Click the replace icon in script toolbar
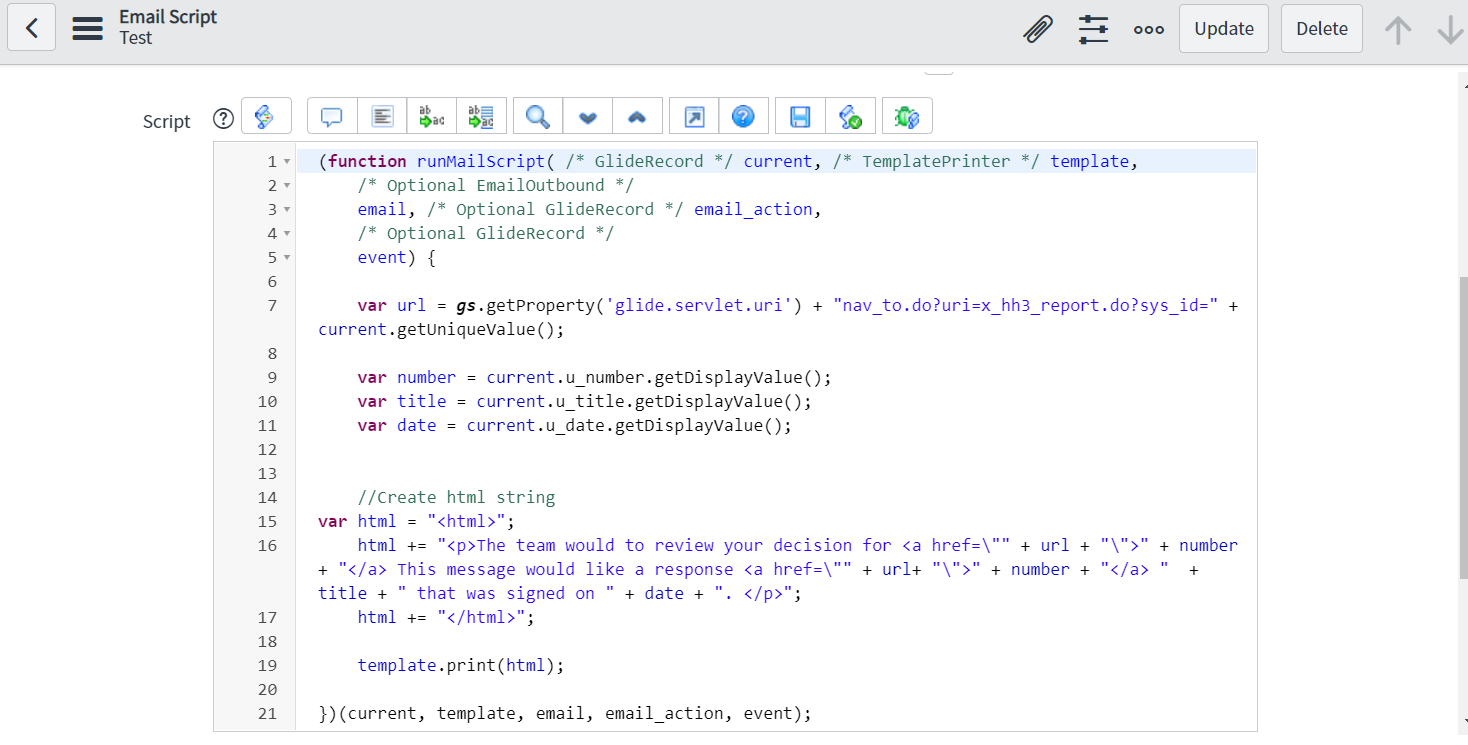Screen dimensions: 1468x745 tap(432, 117)
